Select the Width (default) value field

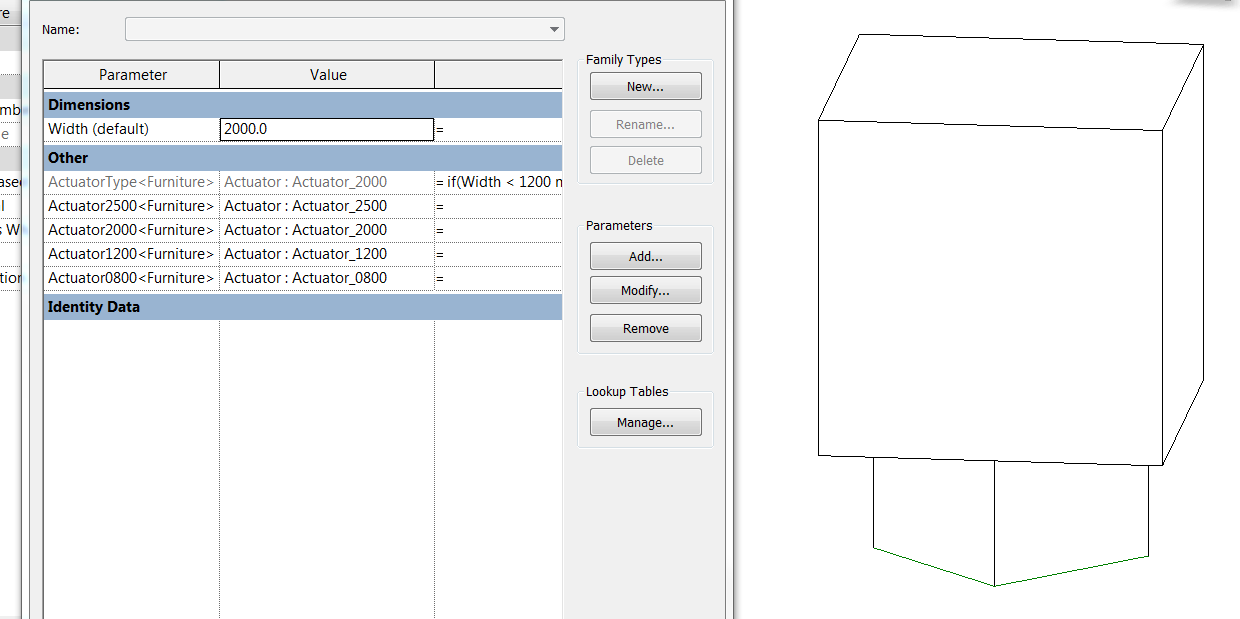coord(326,129)
